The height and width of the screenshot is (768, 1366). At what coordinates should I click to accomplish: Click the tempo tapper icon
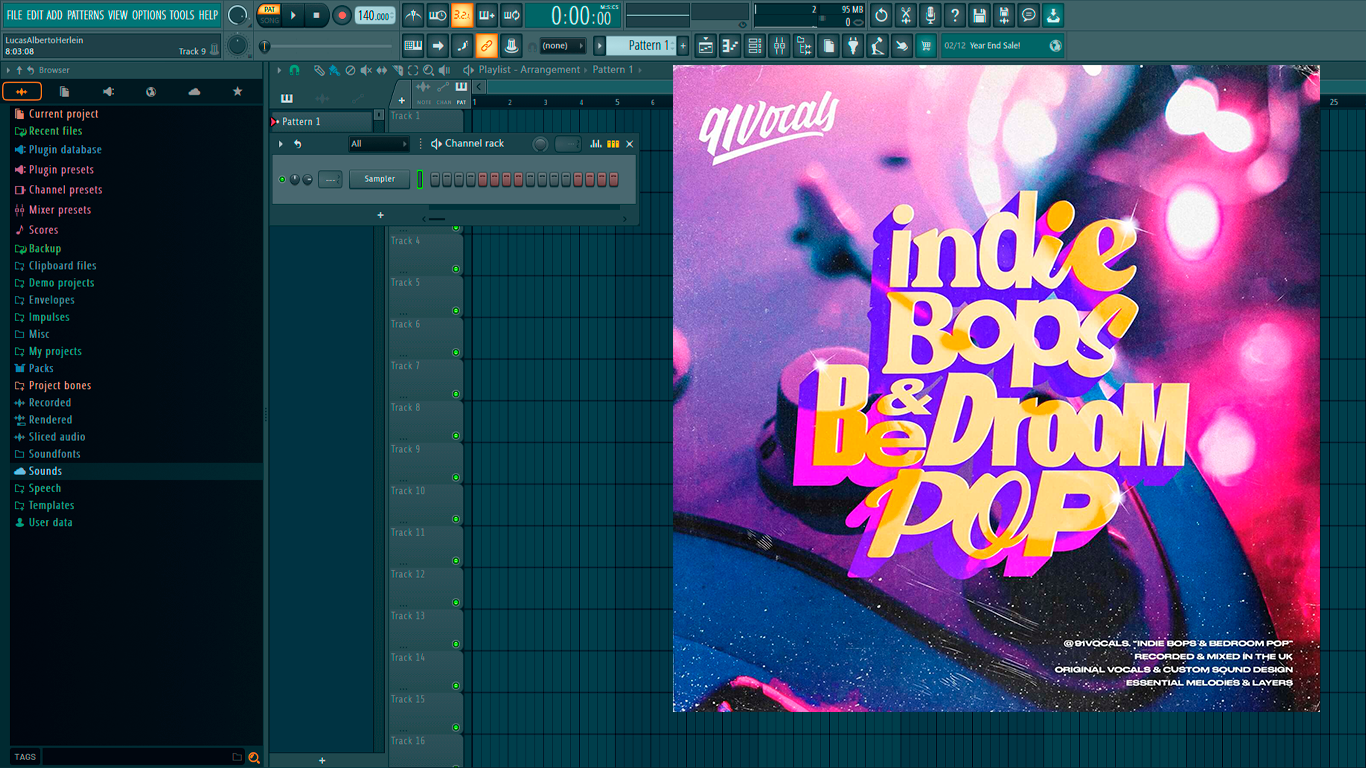[x=877, y=45]
